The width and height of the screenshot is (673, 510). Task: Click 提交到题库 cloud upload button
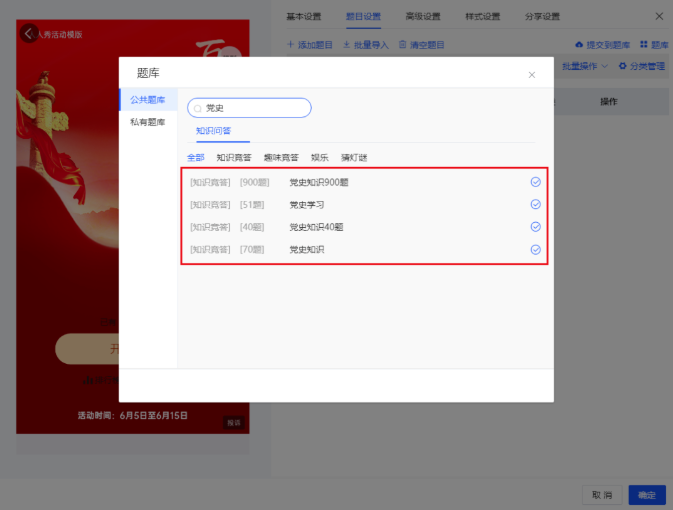point(603,45)
